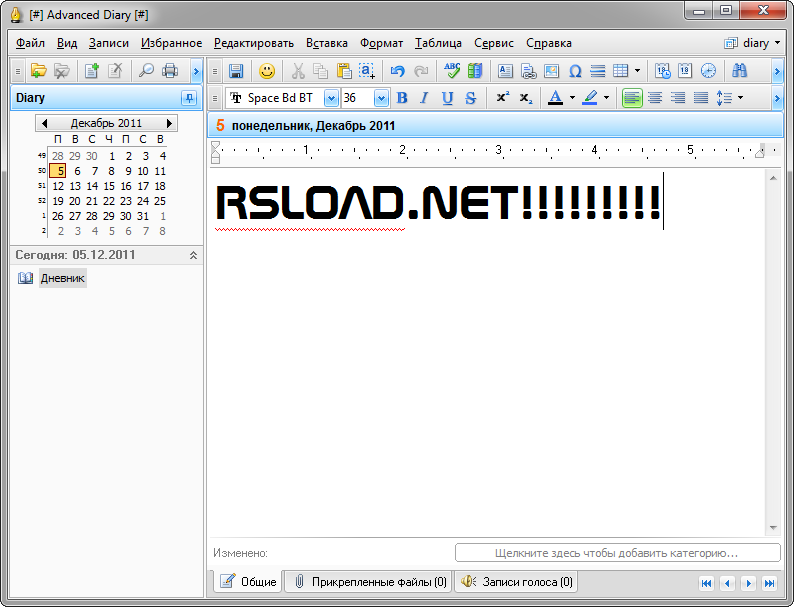Toggle bold formatting

[x=402, y=98]
